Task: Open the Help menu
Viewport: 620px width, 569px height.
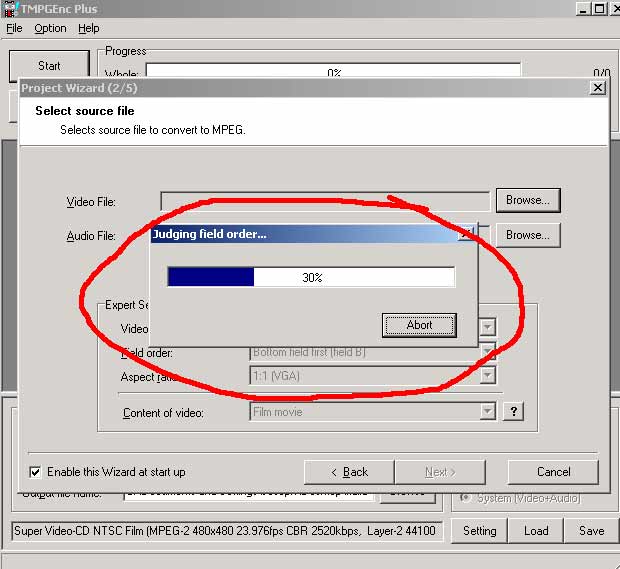Action: (x=89, y=28)
